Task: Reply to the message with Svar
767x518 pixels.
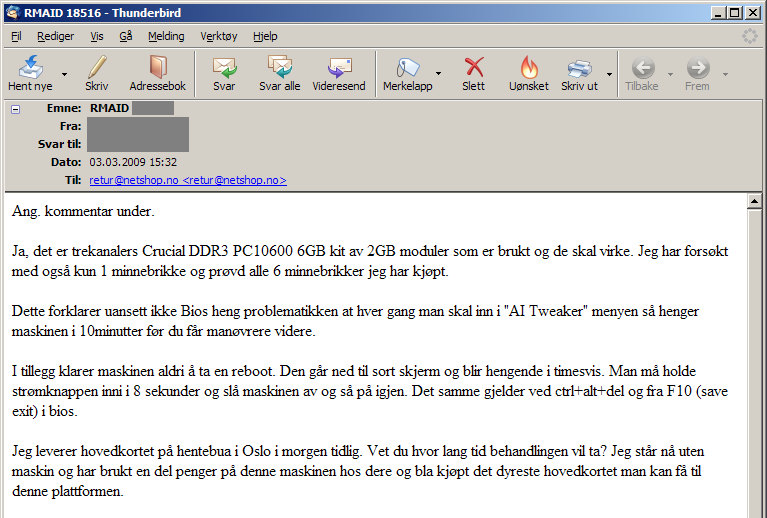Action: (x=224, y=73)
